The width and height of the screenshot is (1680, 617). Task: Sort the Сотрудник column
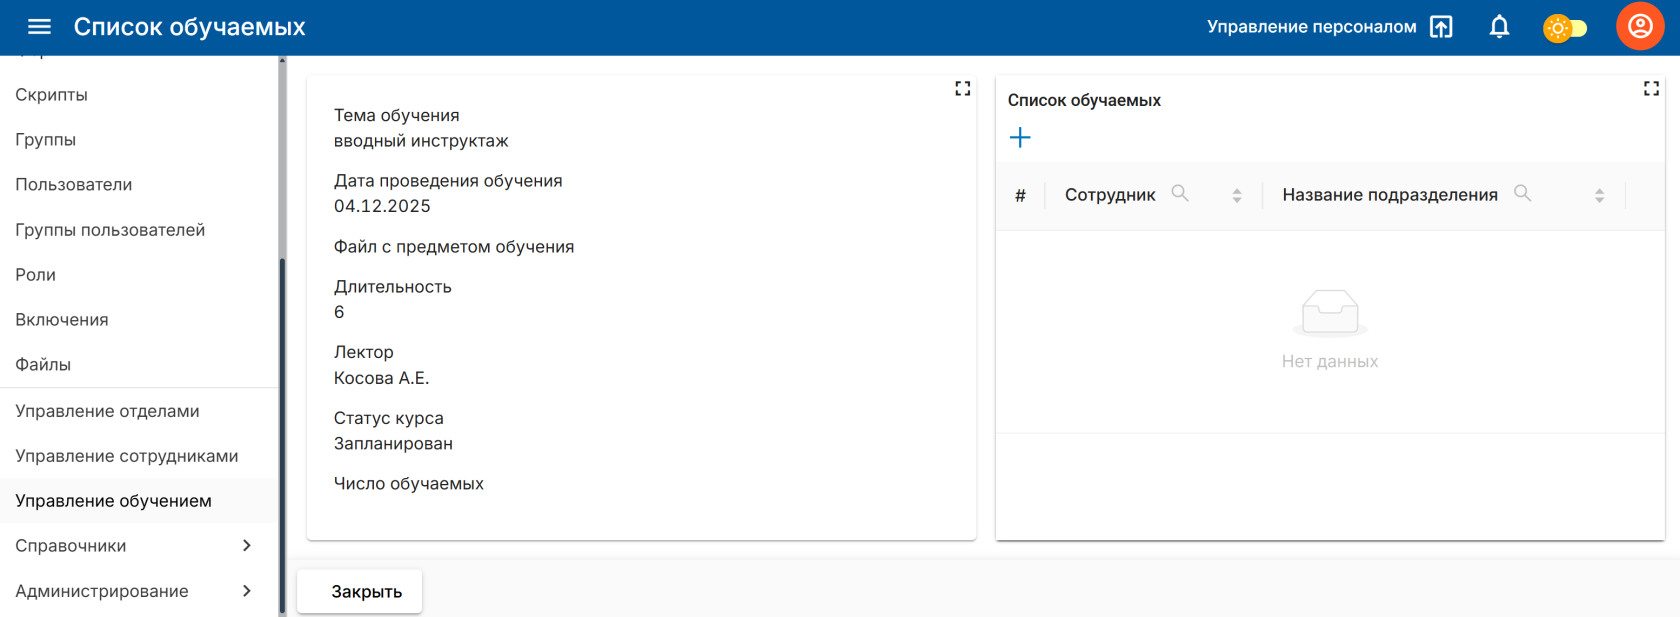coord(1237,195)
